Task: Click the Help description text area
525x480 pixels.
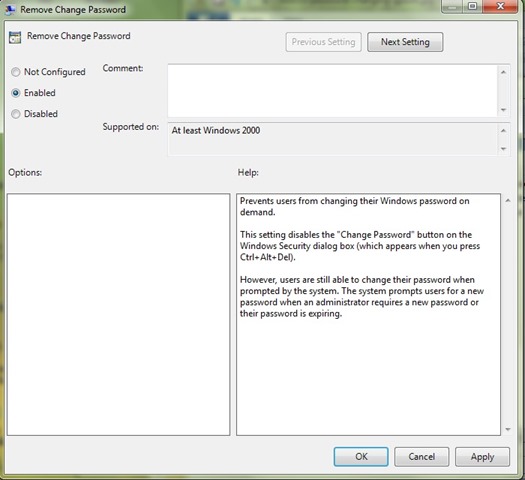Action: pyautogui.click(x=368, y=314)
